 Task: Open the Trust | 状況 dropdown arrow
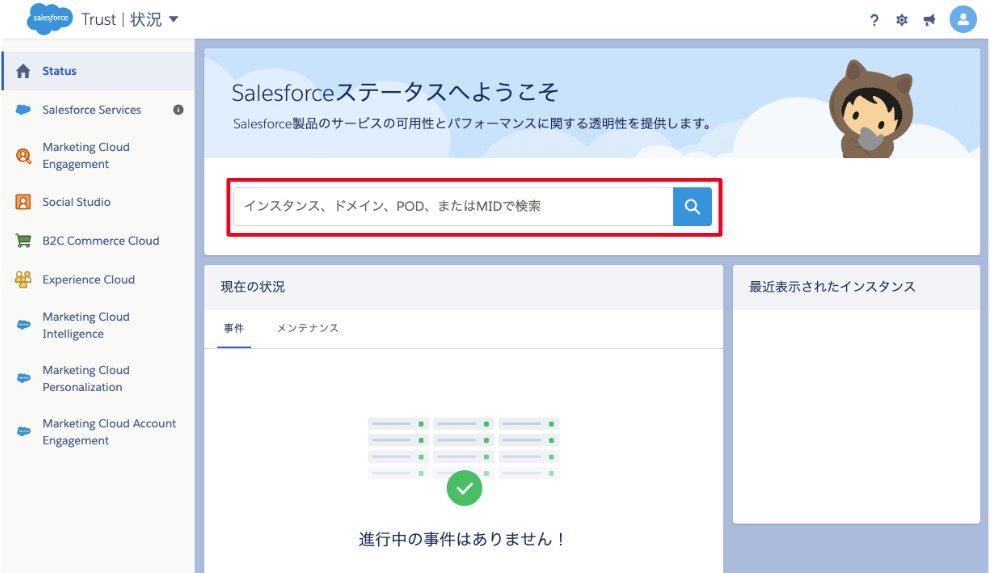point(174,19)
